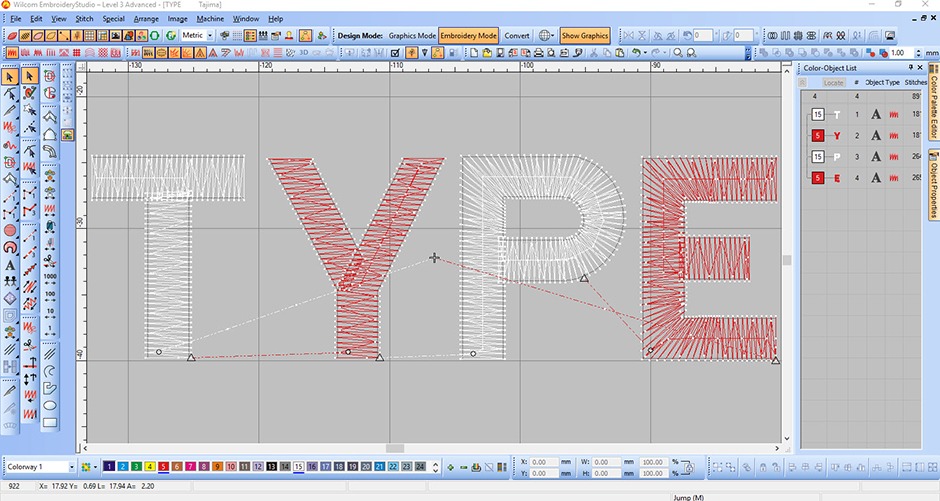The width and height of the screenshot is (940, 501).
Task: Click the zoom-to-fit magnifier icon
Action: 691,53
